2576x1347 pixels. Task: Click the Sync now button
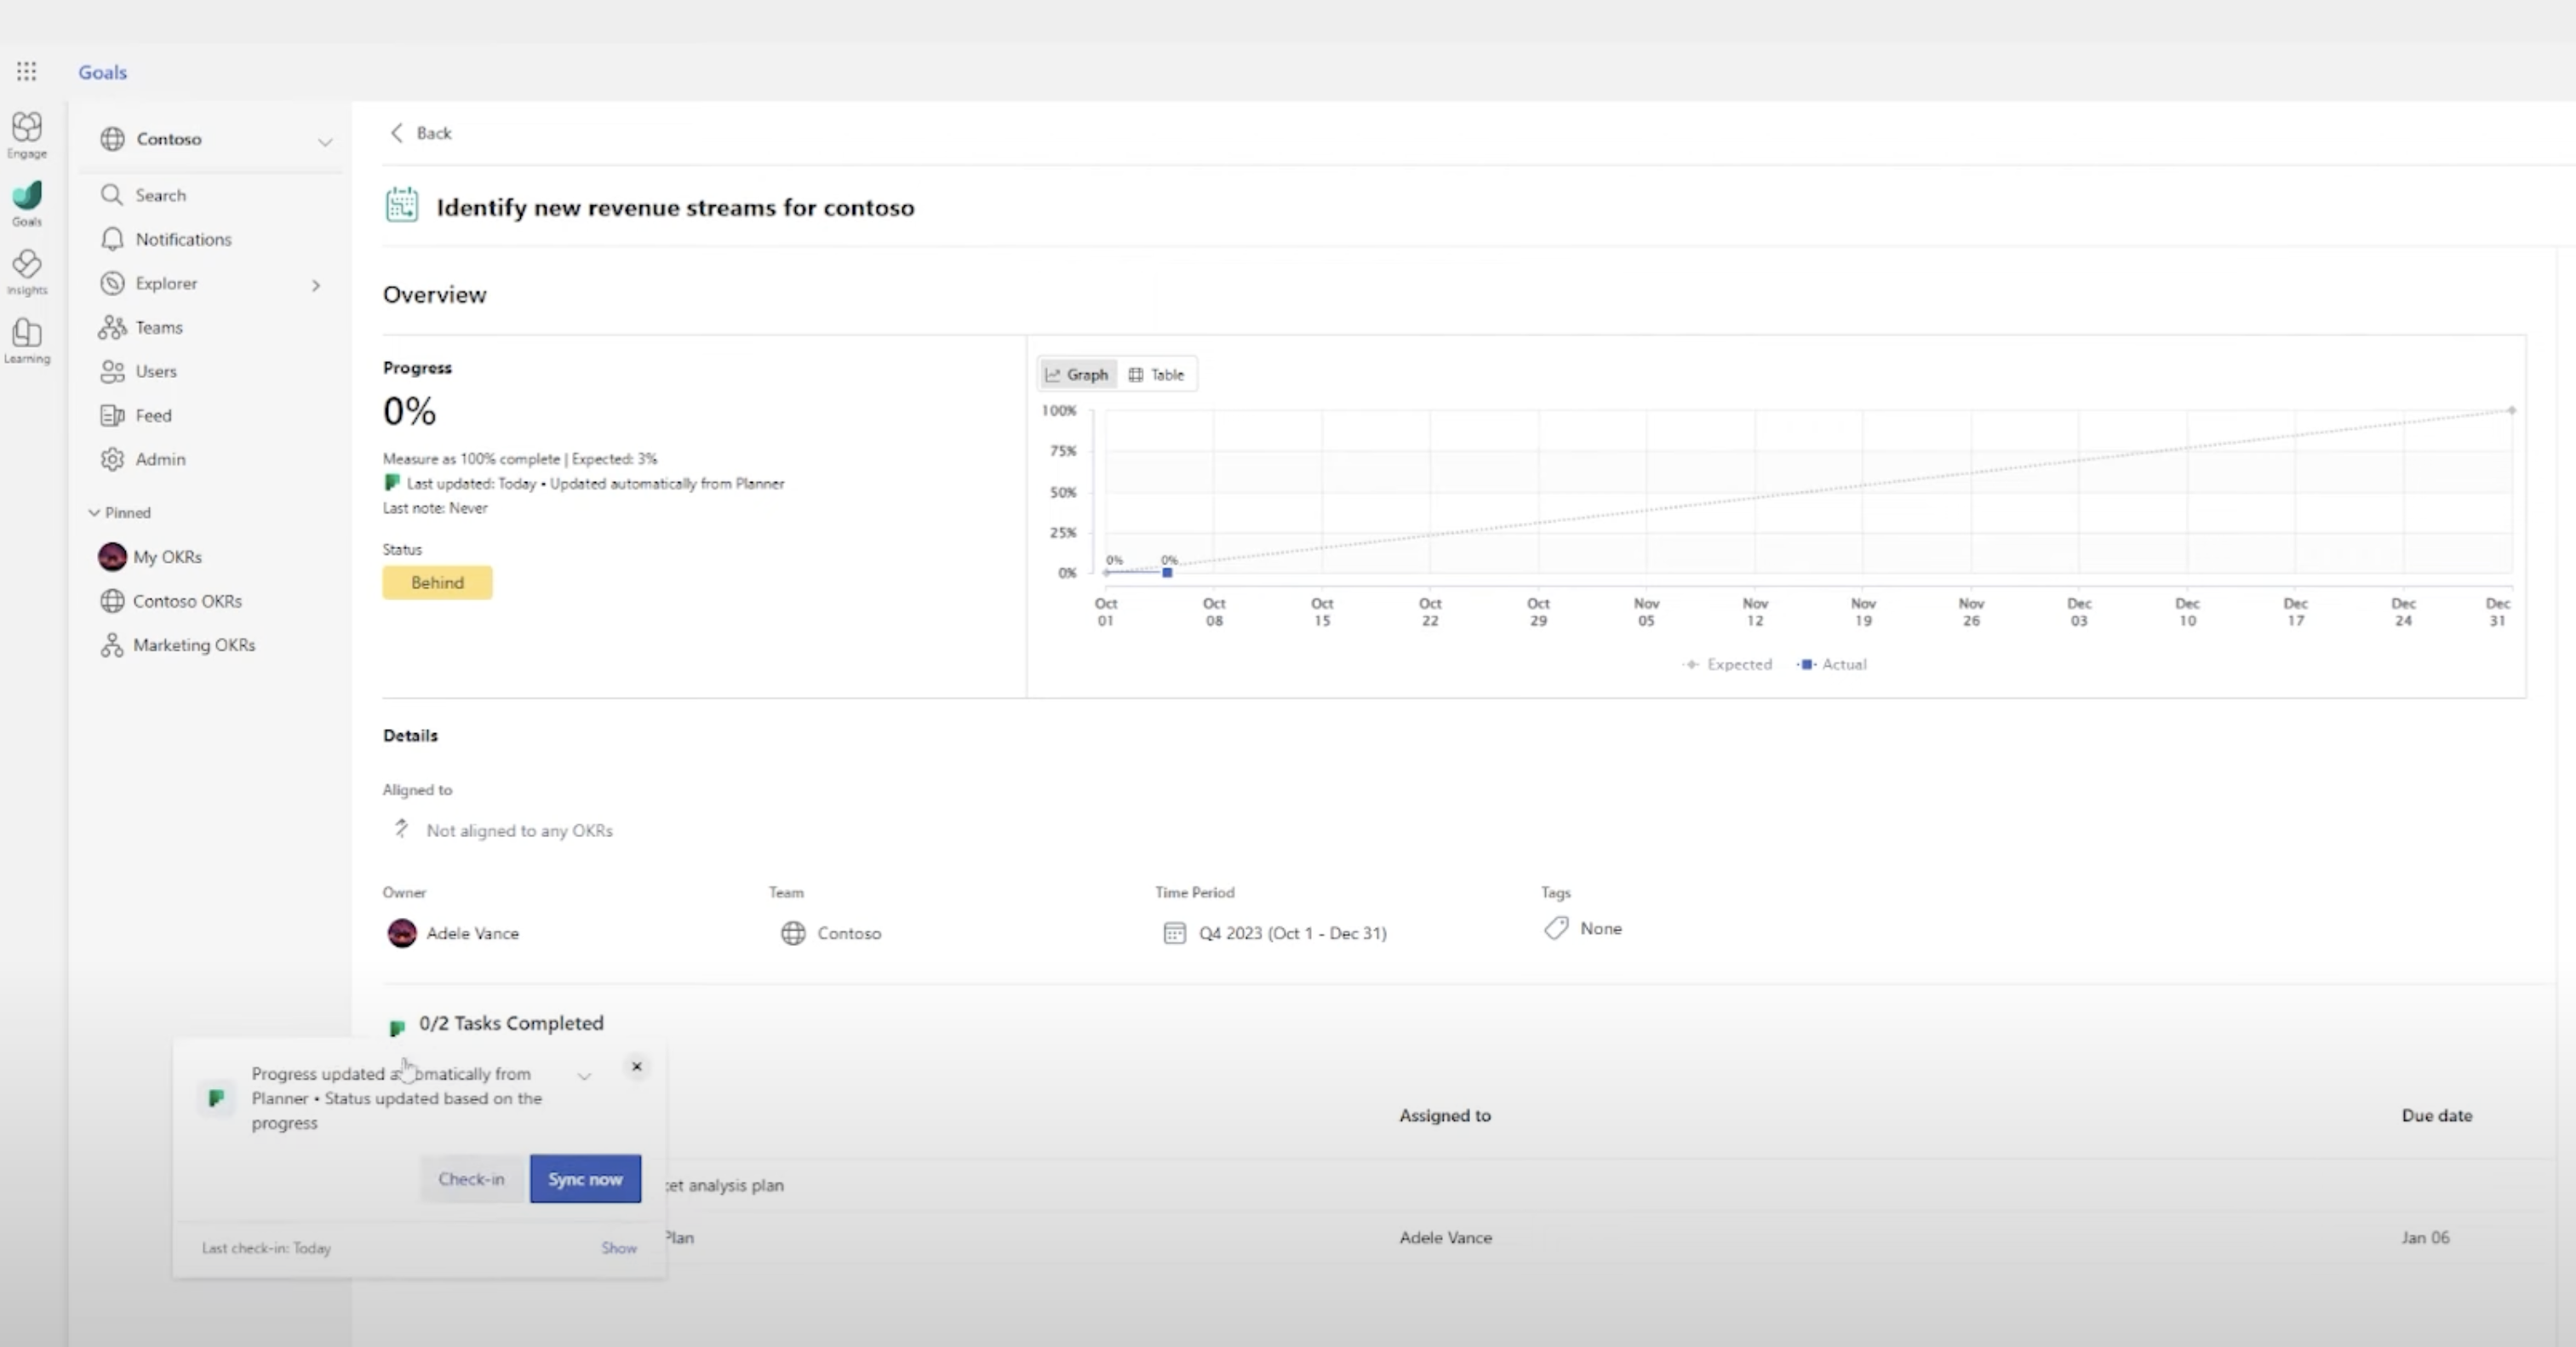585,1179
